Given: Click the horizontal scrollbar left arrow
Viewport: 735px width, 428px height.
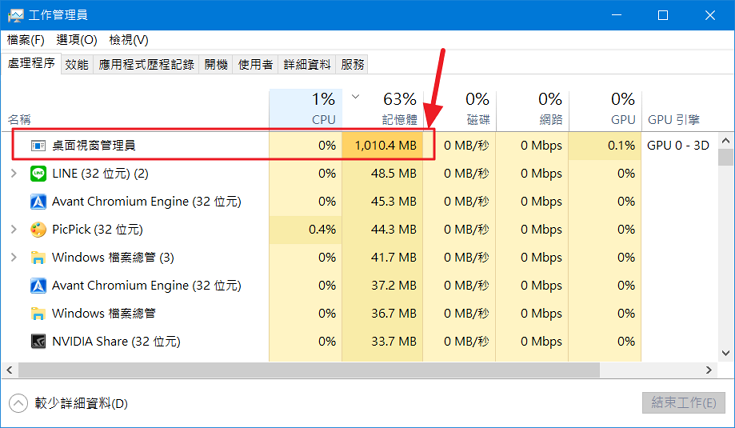Looking at the screenshot, I should (9, 370).
